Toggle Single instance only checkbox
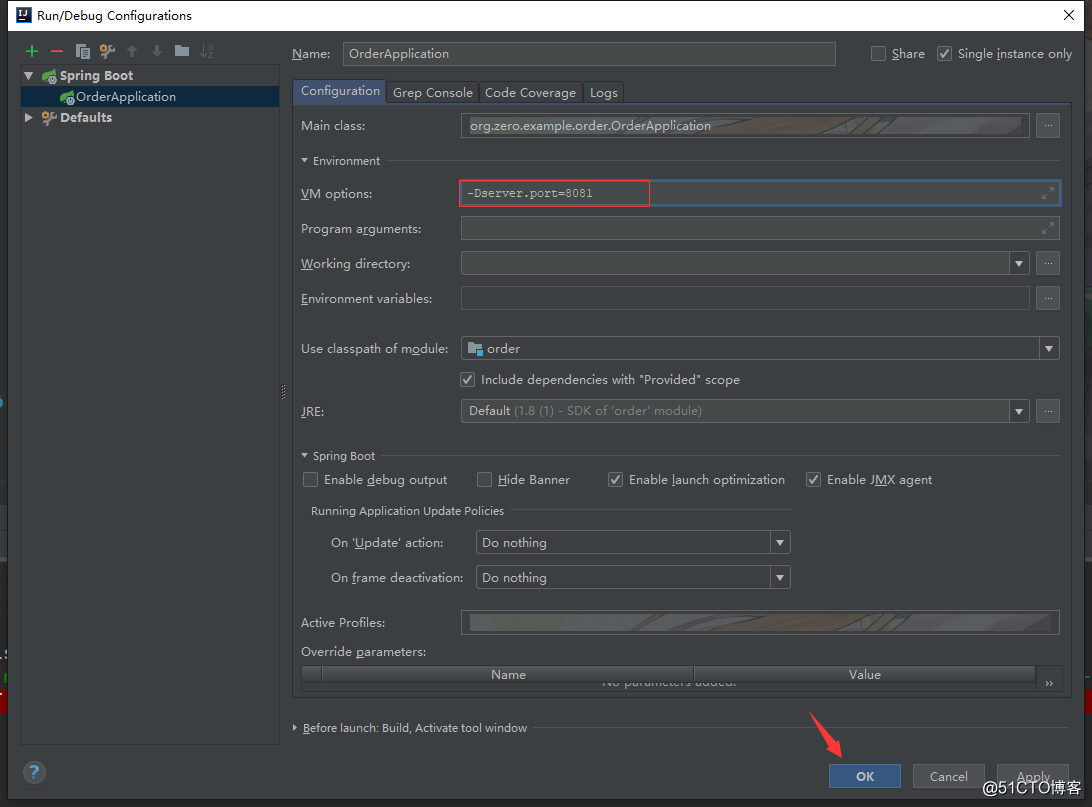 [944, 54]
